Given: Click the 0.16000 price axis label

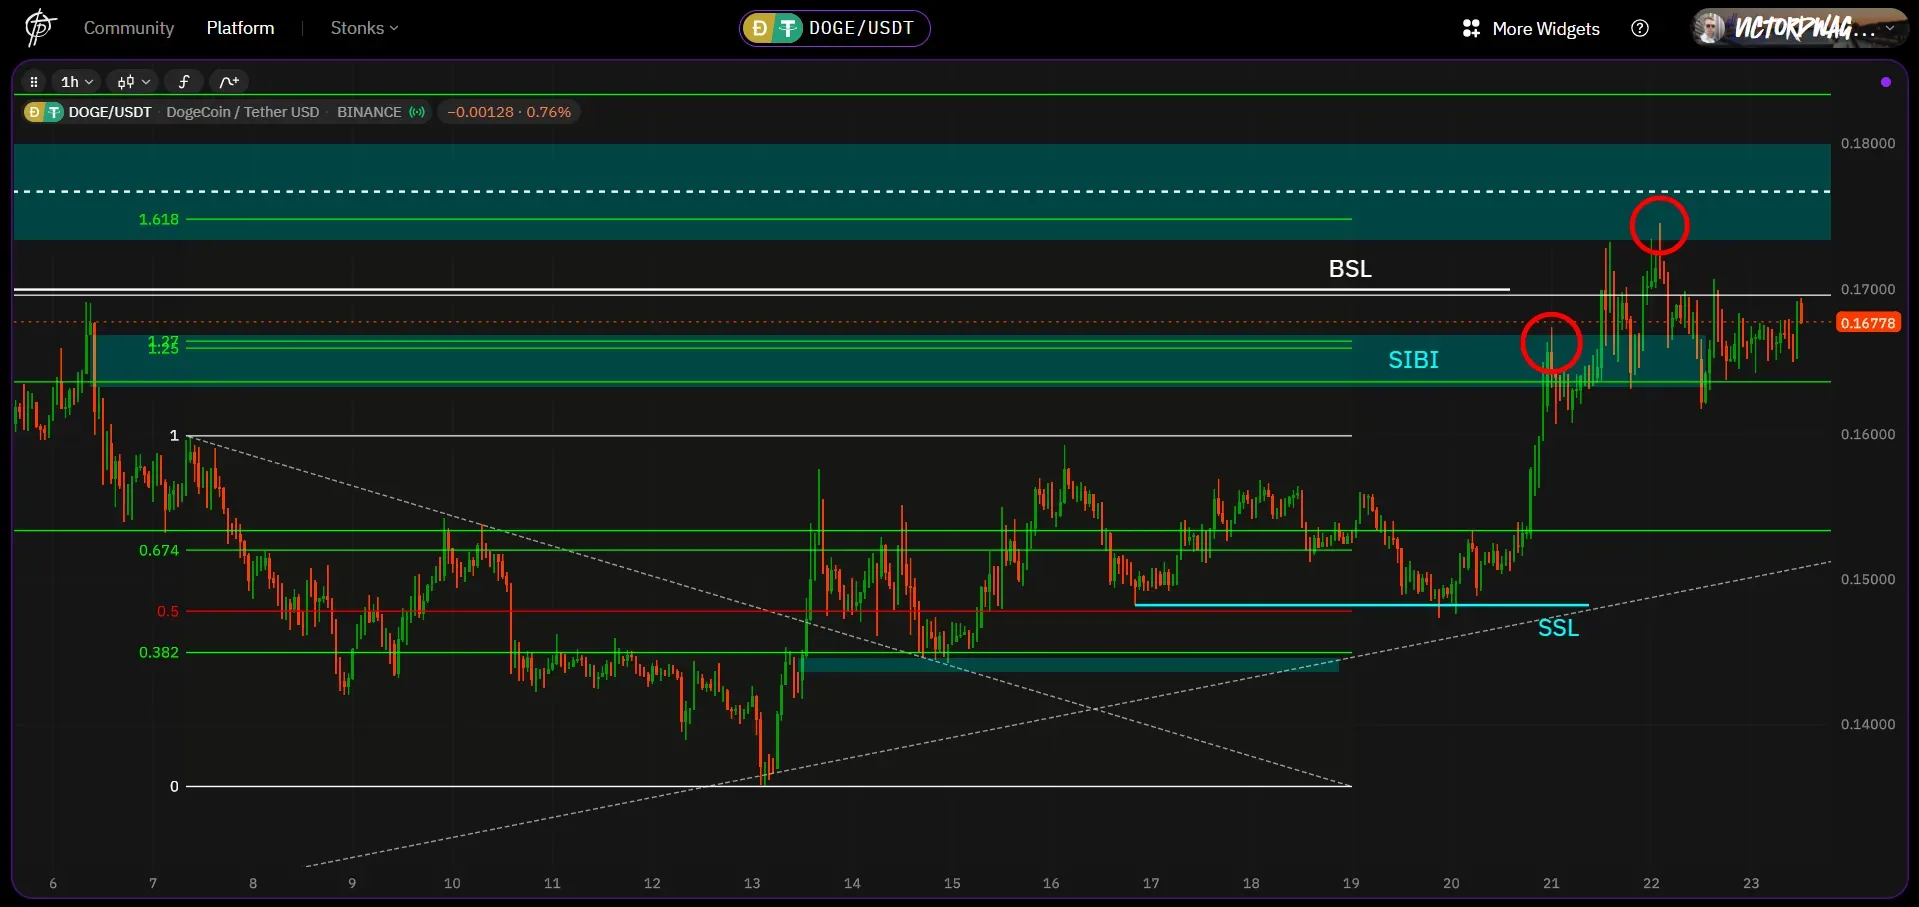Looking at the screenshot, I should [x=1868, y=434].
